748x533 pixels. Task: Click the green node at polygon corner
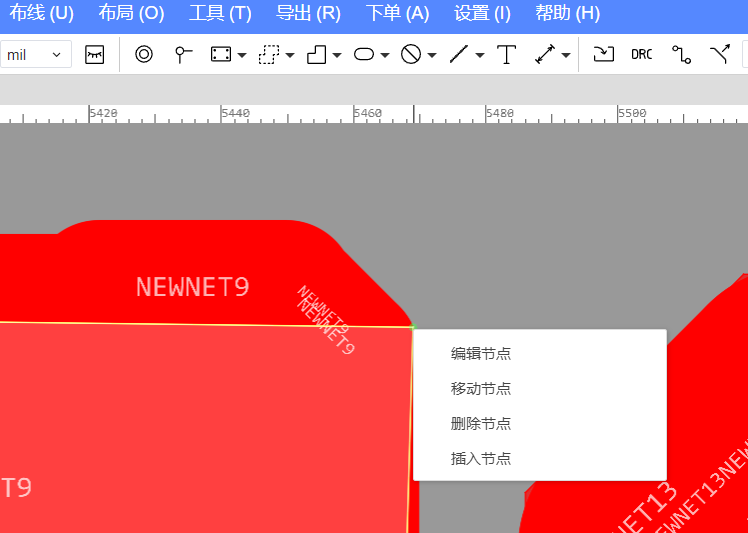click(412, 326)
